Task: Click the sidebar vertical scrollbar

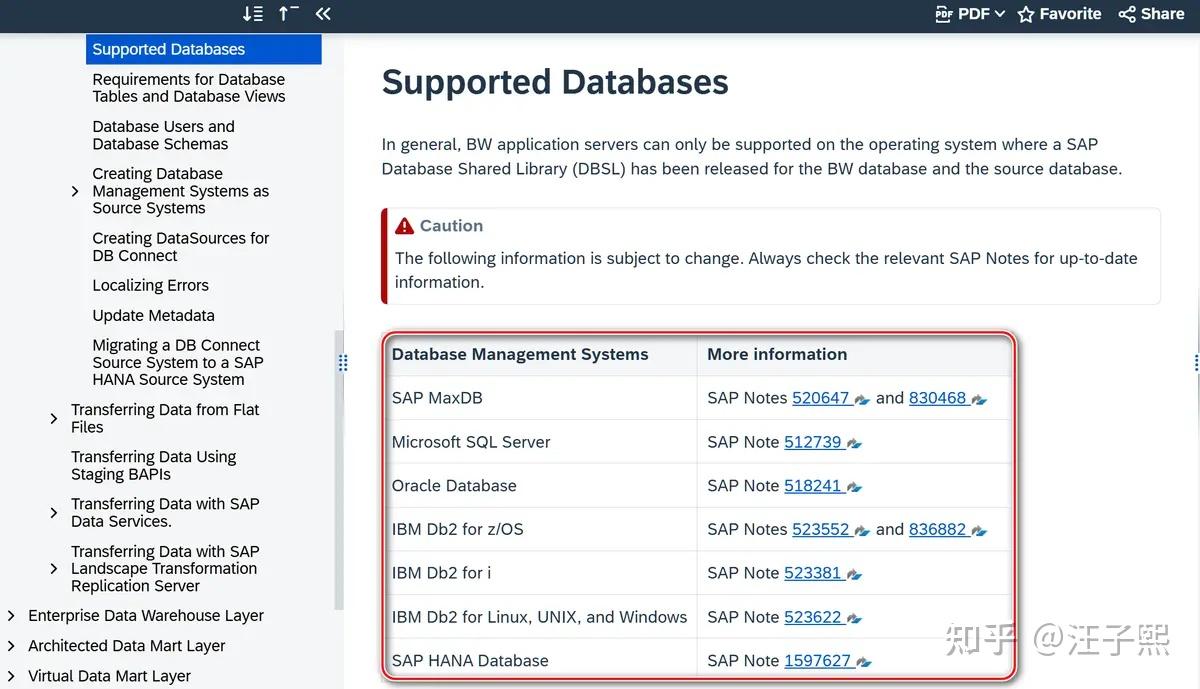Action: click(338, 469)
